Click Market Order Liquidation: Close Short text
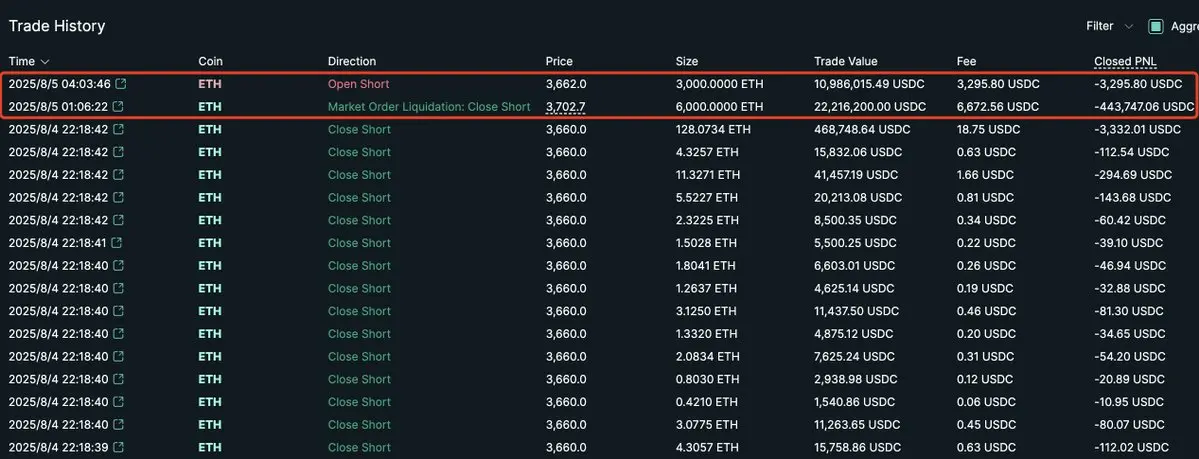Screen dimensions: 1199x459 pyautogui.click(x=429, y=106)
